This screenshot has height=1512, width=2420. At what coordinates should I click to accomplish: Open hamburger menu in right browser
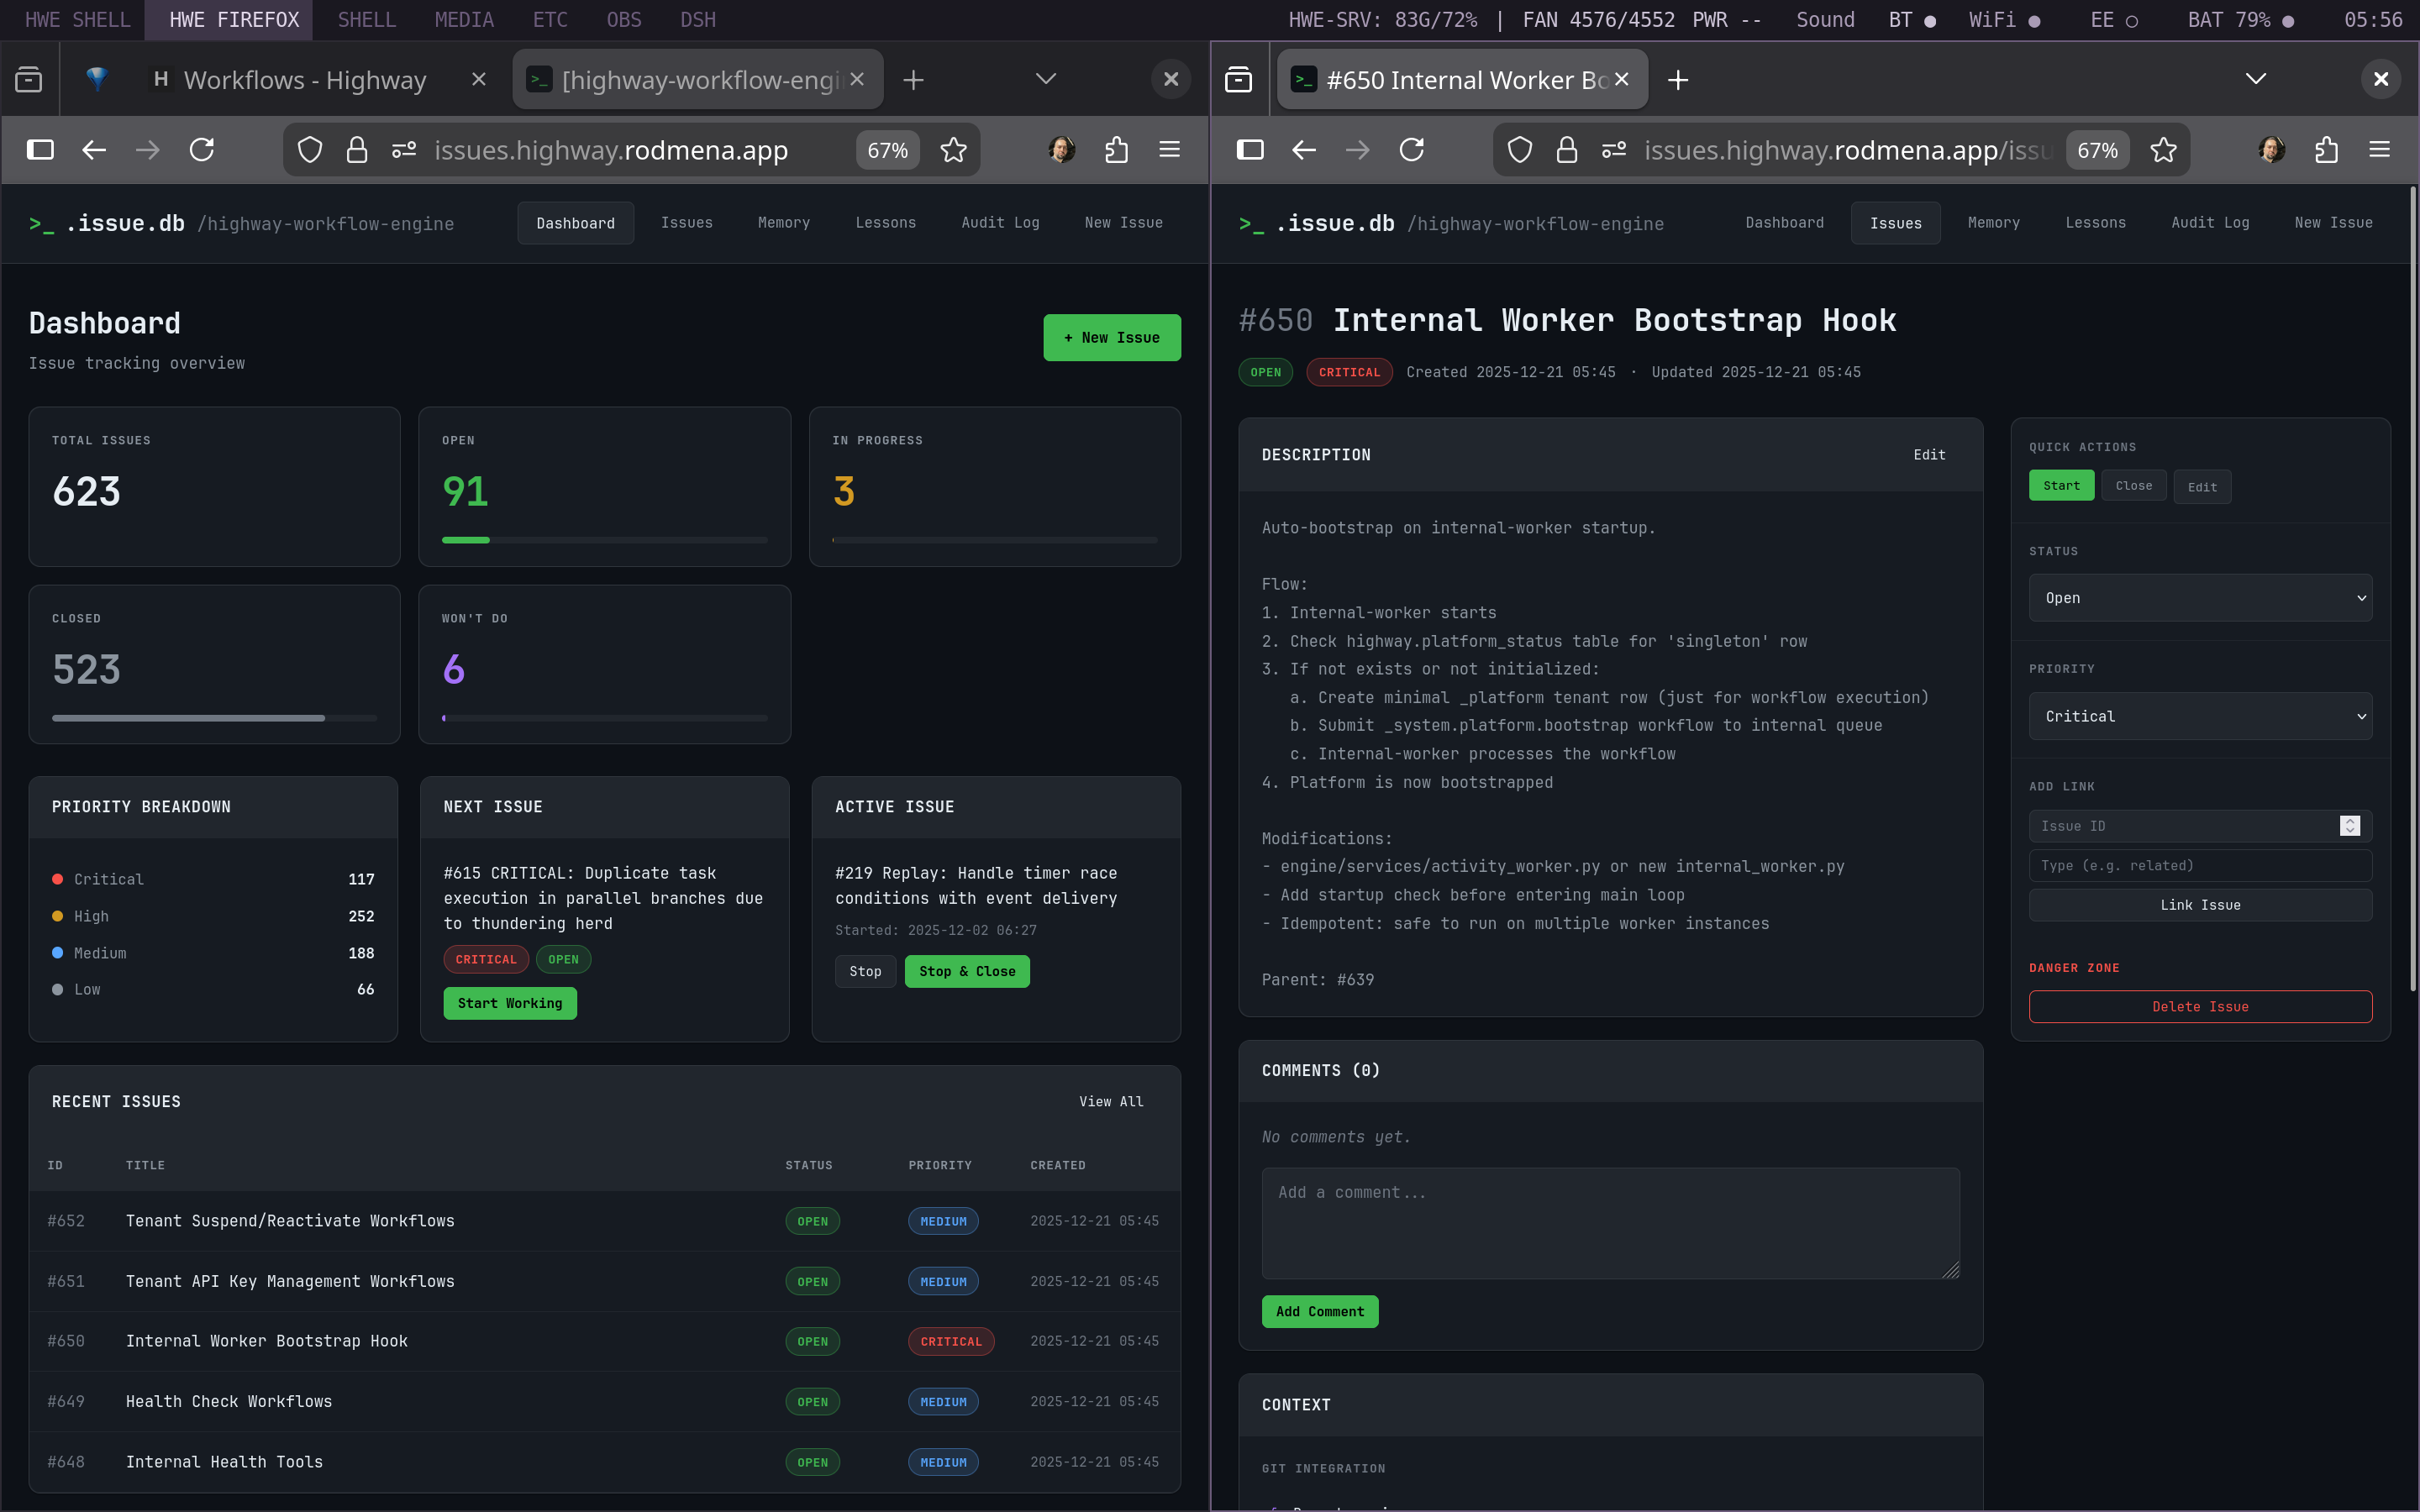click(2379, 150)
